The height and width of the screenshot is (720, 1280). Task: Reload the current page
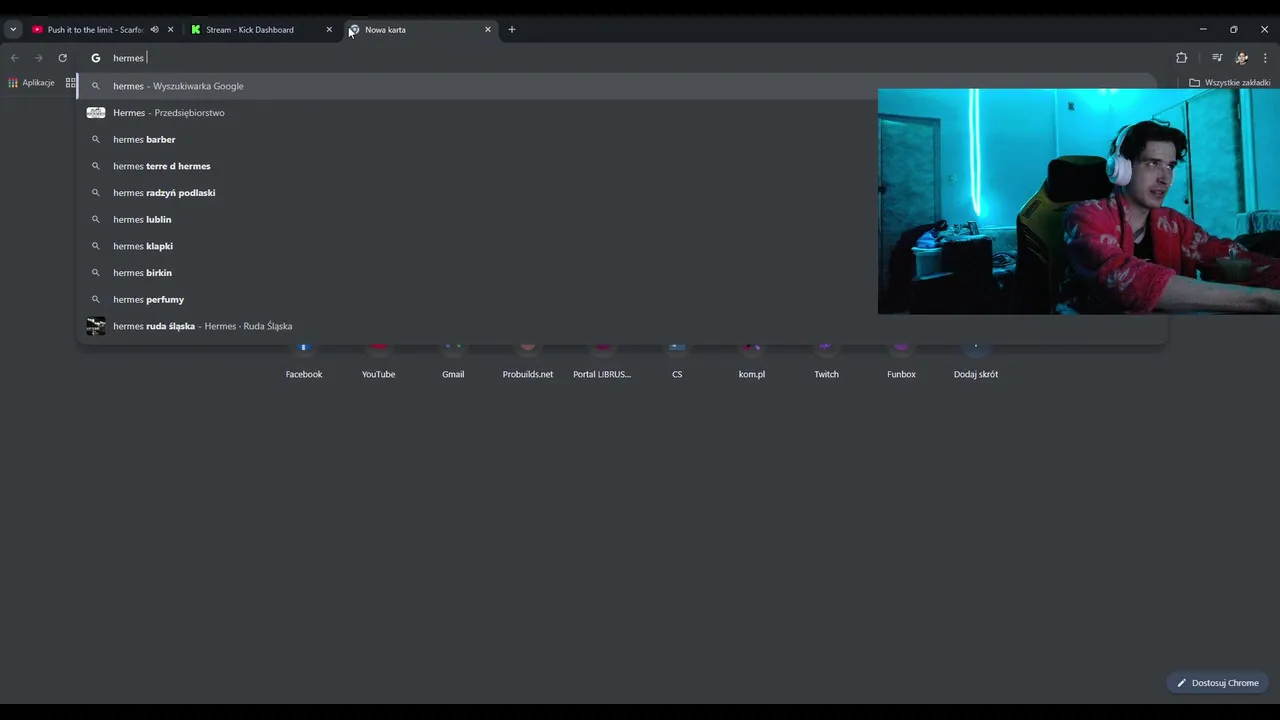click(63, 58)
